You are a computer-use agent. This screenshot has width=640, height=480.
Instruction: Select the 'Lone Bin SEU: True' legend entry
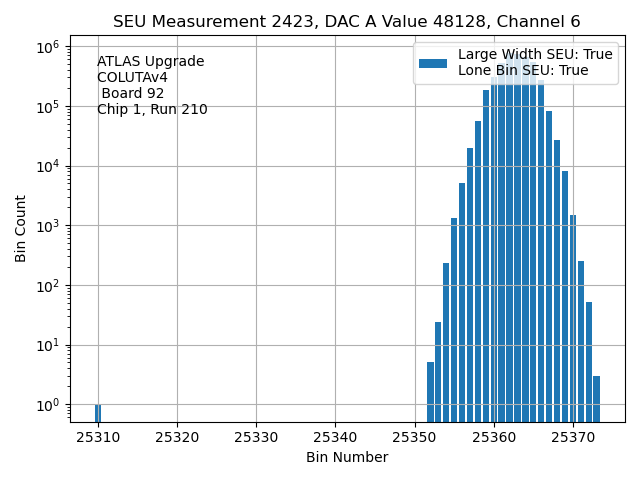[x=523, y=71]
